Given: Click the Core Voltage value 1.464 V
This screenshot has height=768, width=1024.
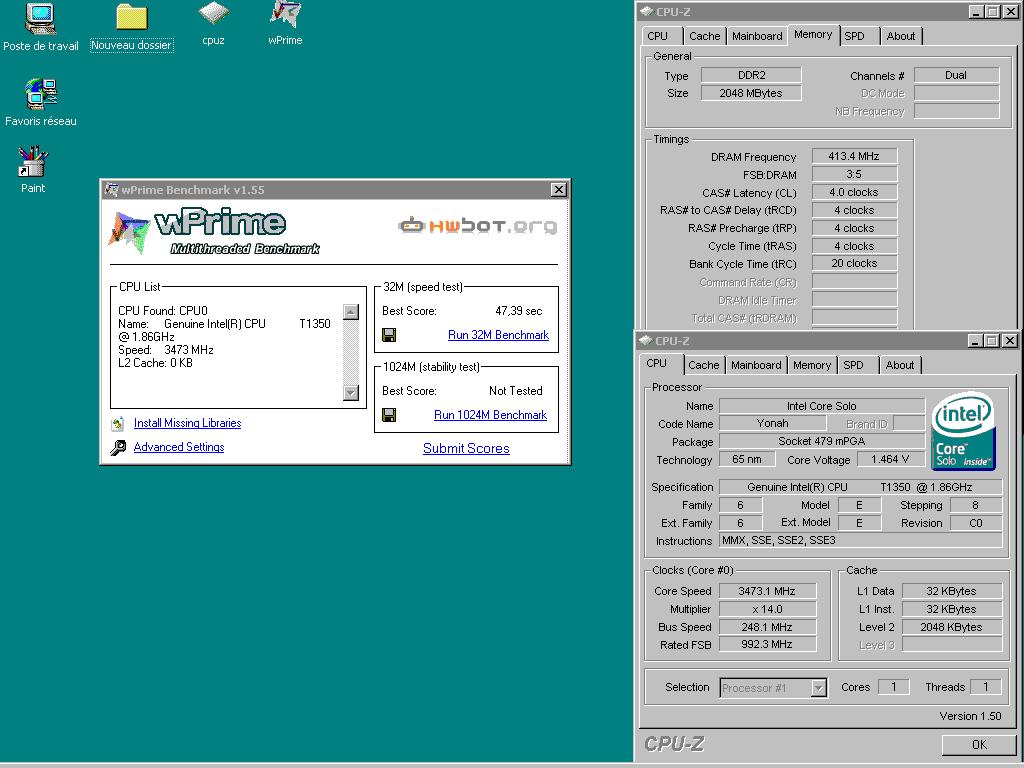Looking at the screenshot, I should (x=890, y=460).
